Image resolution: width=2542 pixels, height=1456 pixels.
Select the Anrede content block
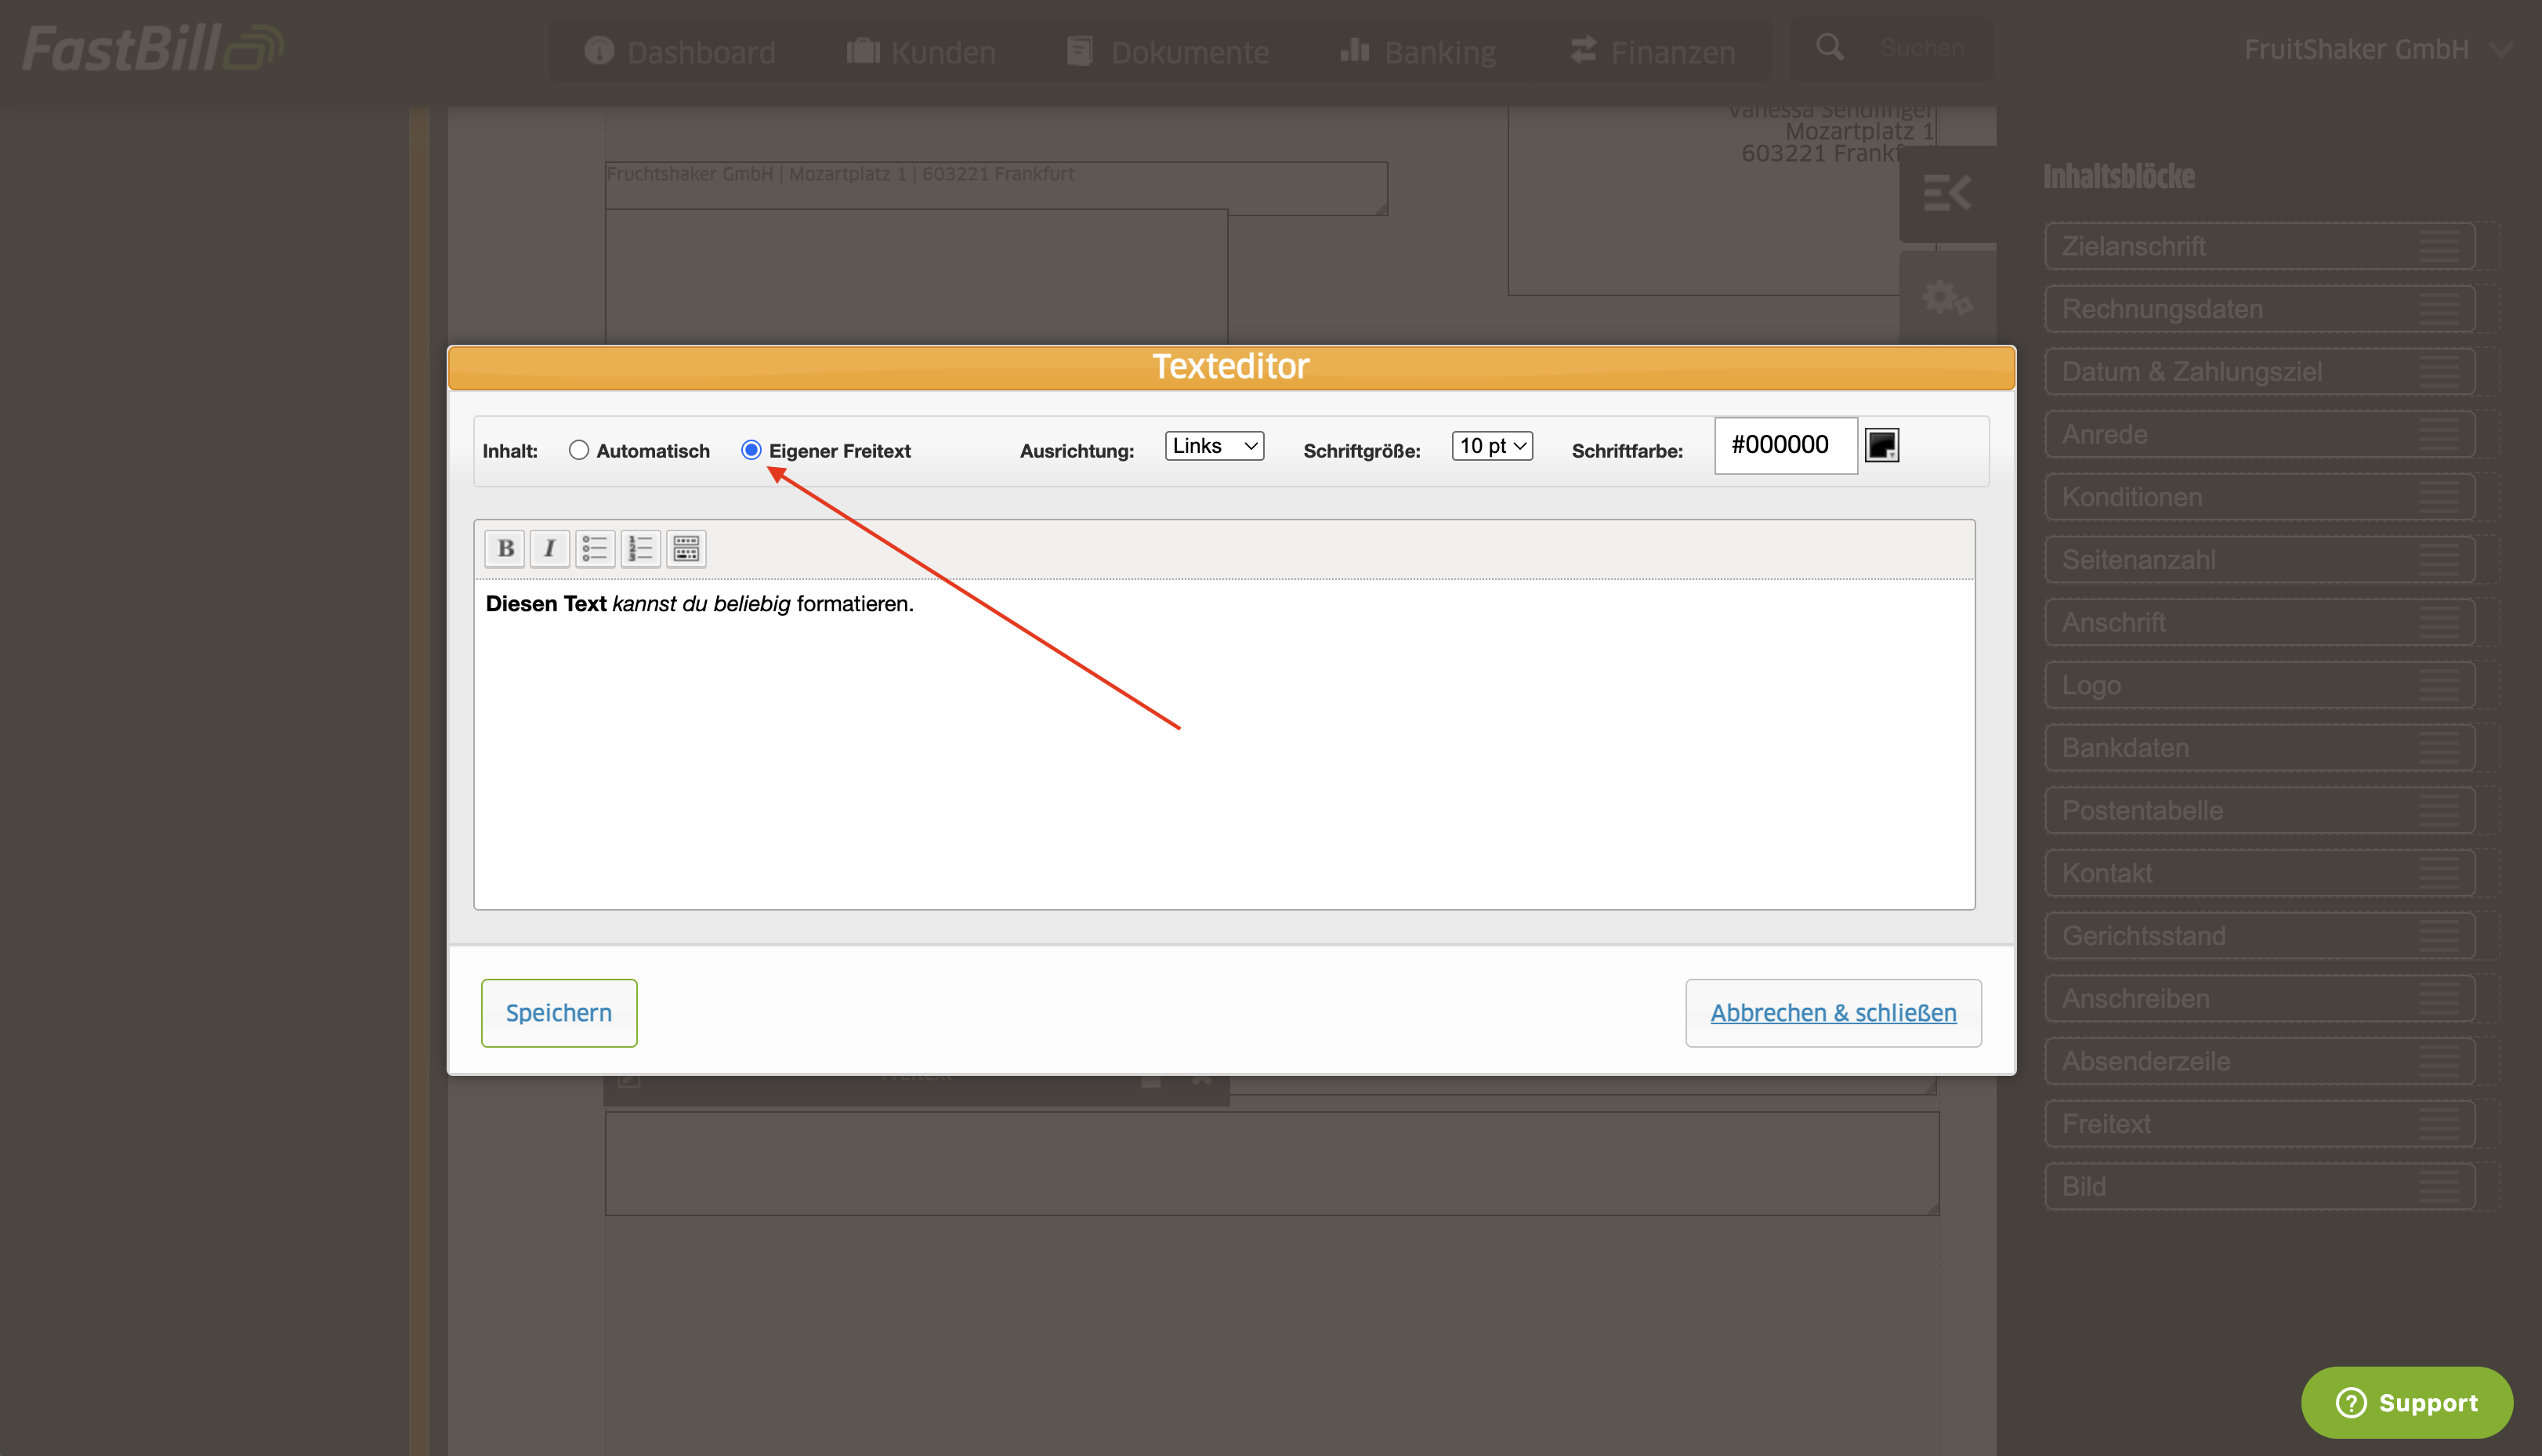click(x=2260, y=434)
